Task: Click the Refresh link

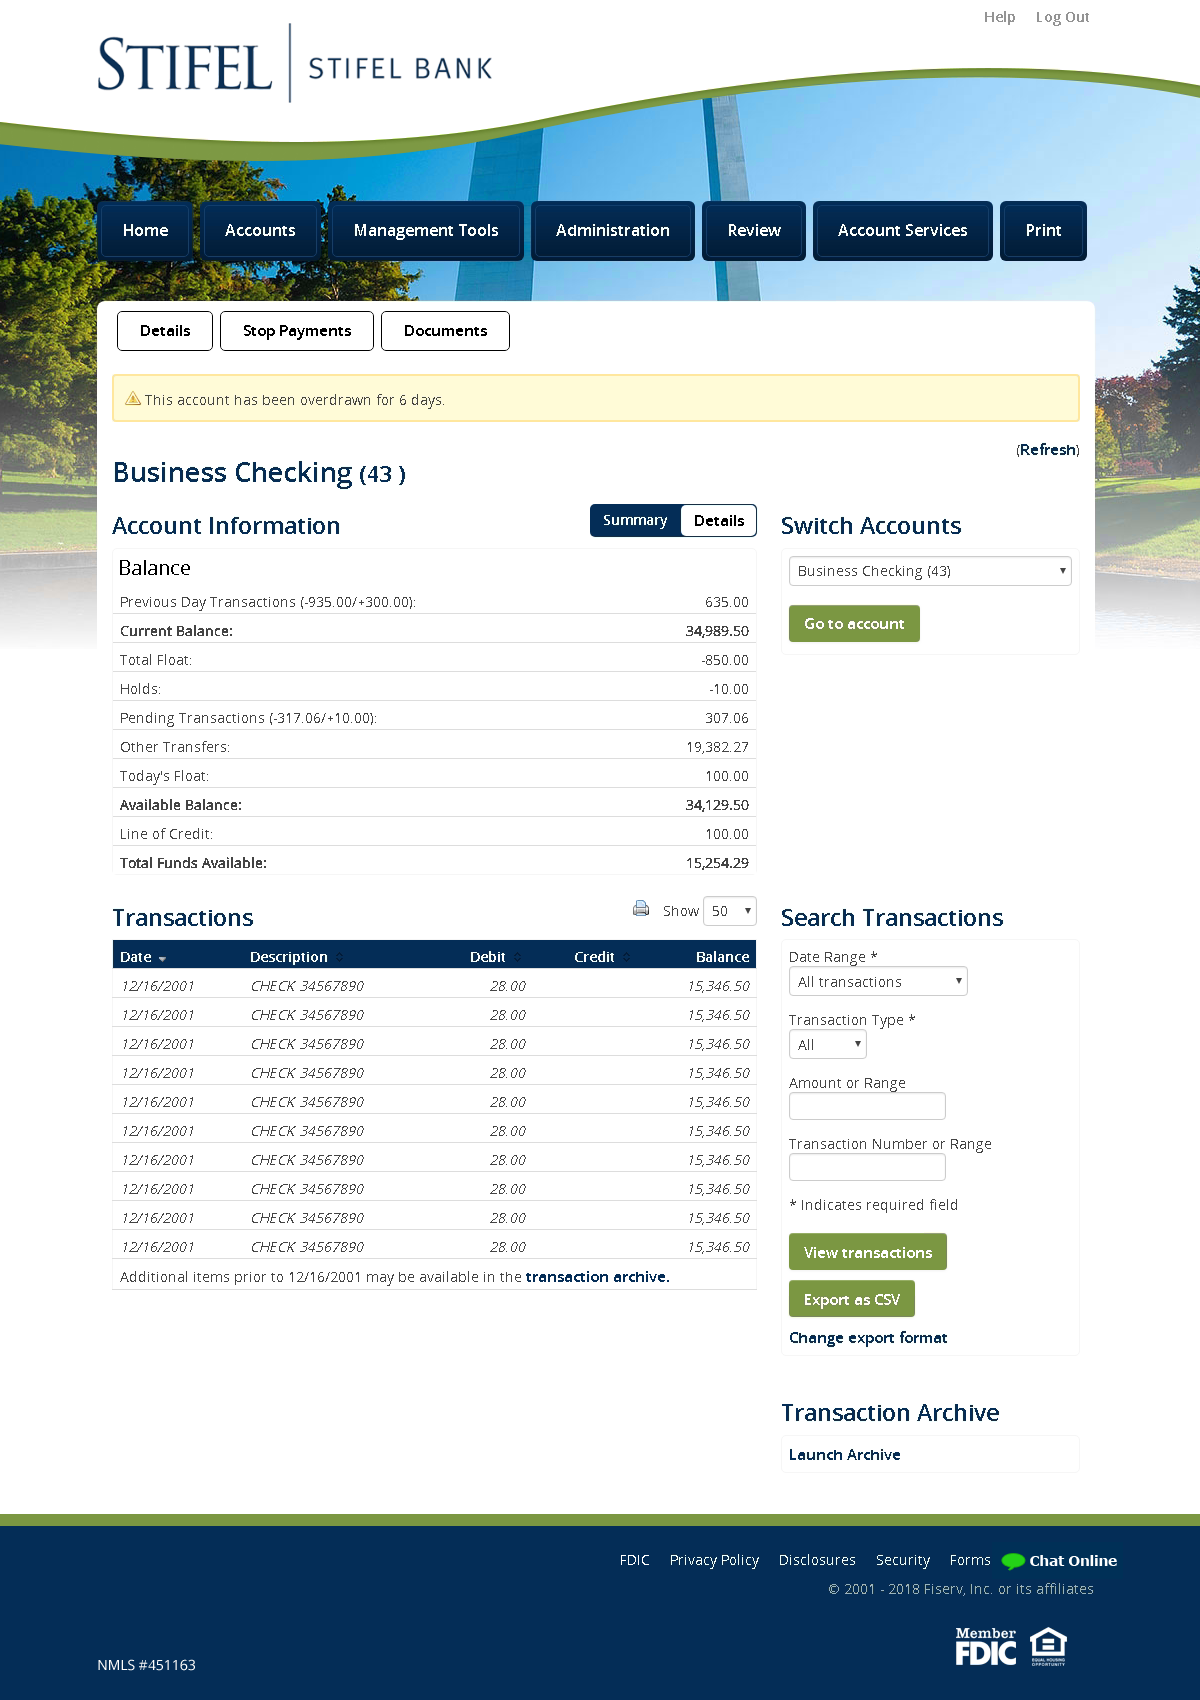Action: (1048, 450)
